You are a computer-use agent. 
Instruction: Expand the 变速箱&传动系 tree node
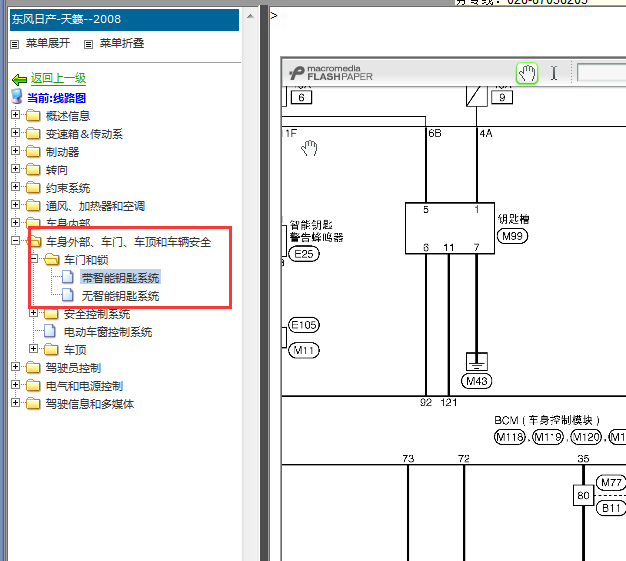15,133
